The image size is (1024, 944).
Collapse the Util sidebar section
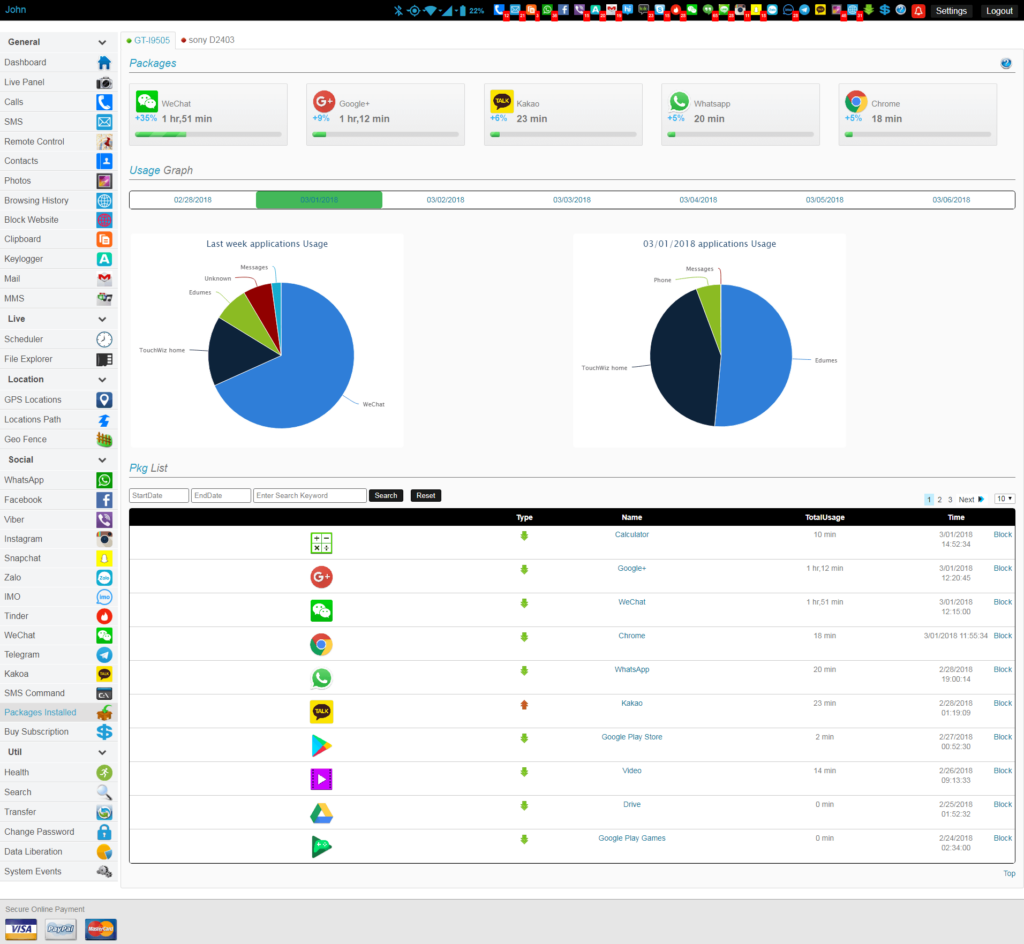[102, 752]
